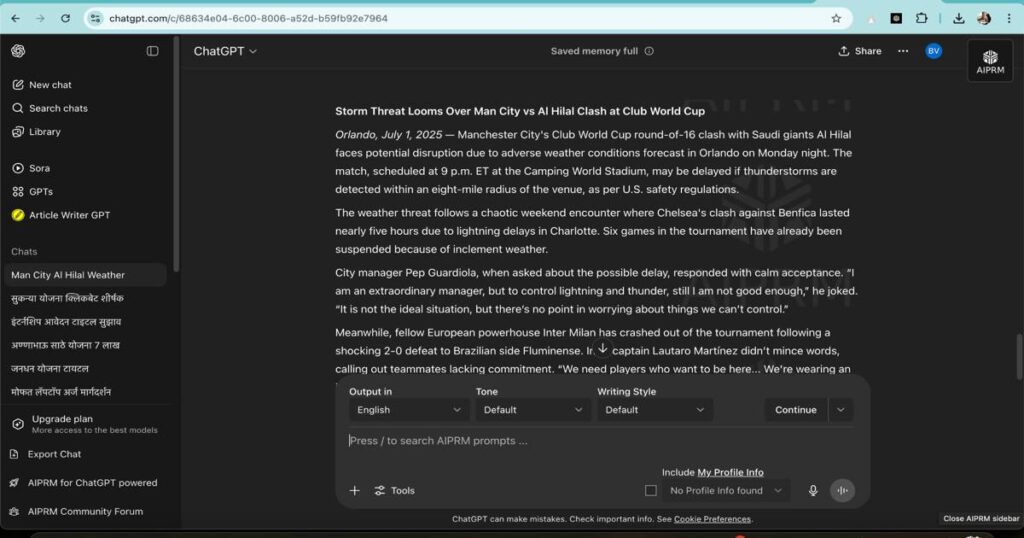Screen dimensions: 1024x538
Task: Open the chat starting with सुकन्या योजना
Action: pos(67,298)
